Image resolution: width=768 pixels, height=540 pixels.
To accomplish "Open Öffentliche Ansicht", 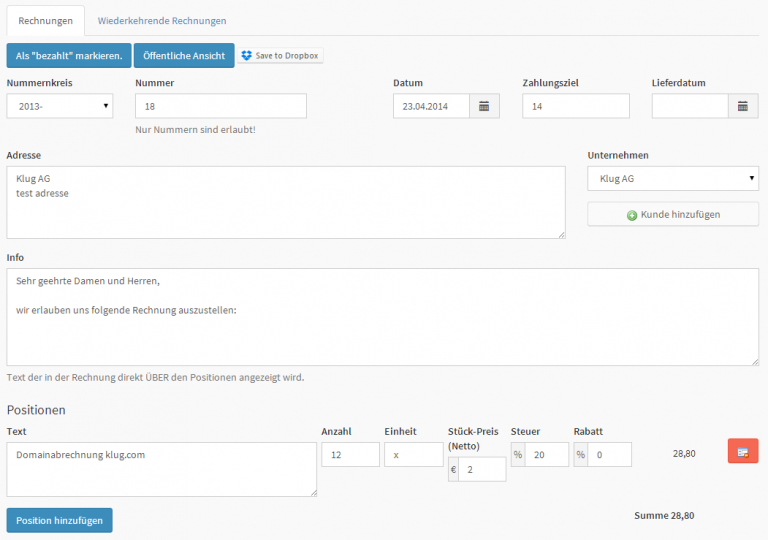I will pyautogui.click(x=184, y=55).
